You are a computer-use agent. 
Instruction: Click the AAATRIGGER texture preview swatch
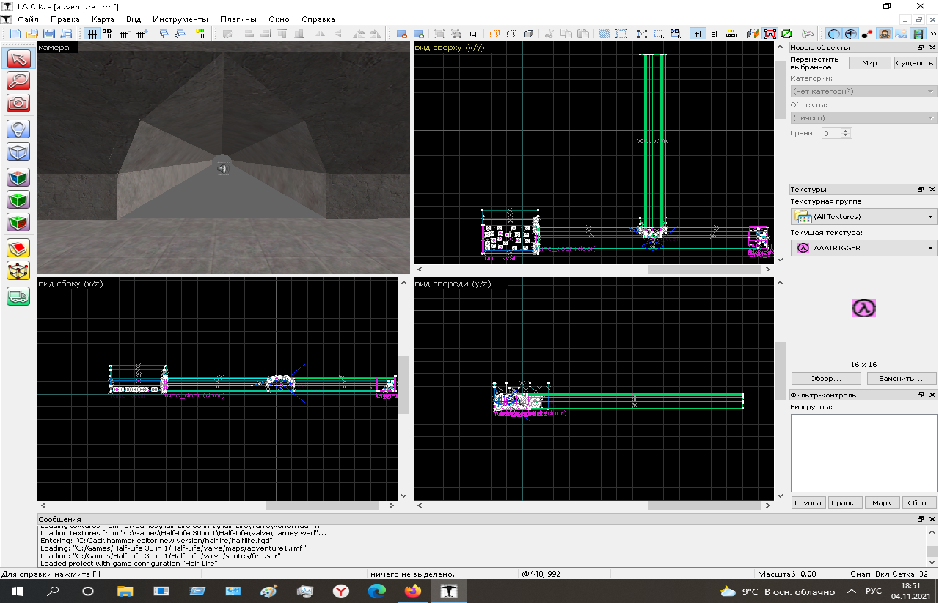[863, 308]
